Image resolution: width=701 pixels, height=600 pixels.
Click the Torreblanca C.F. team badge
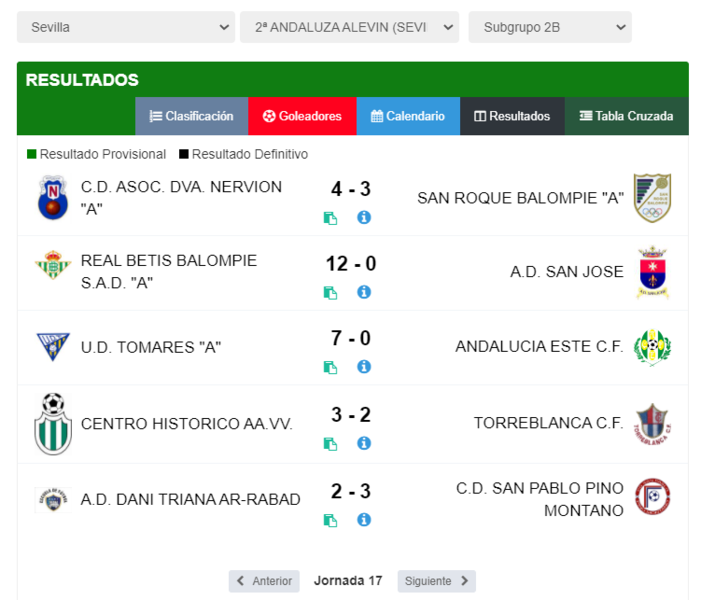pos(652,424)
